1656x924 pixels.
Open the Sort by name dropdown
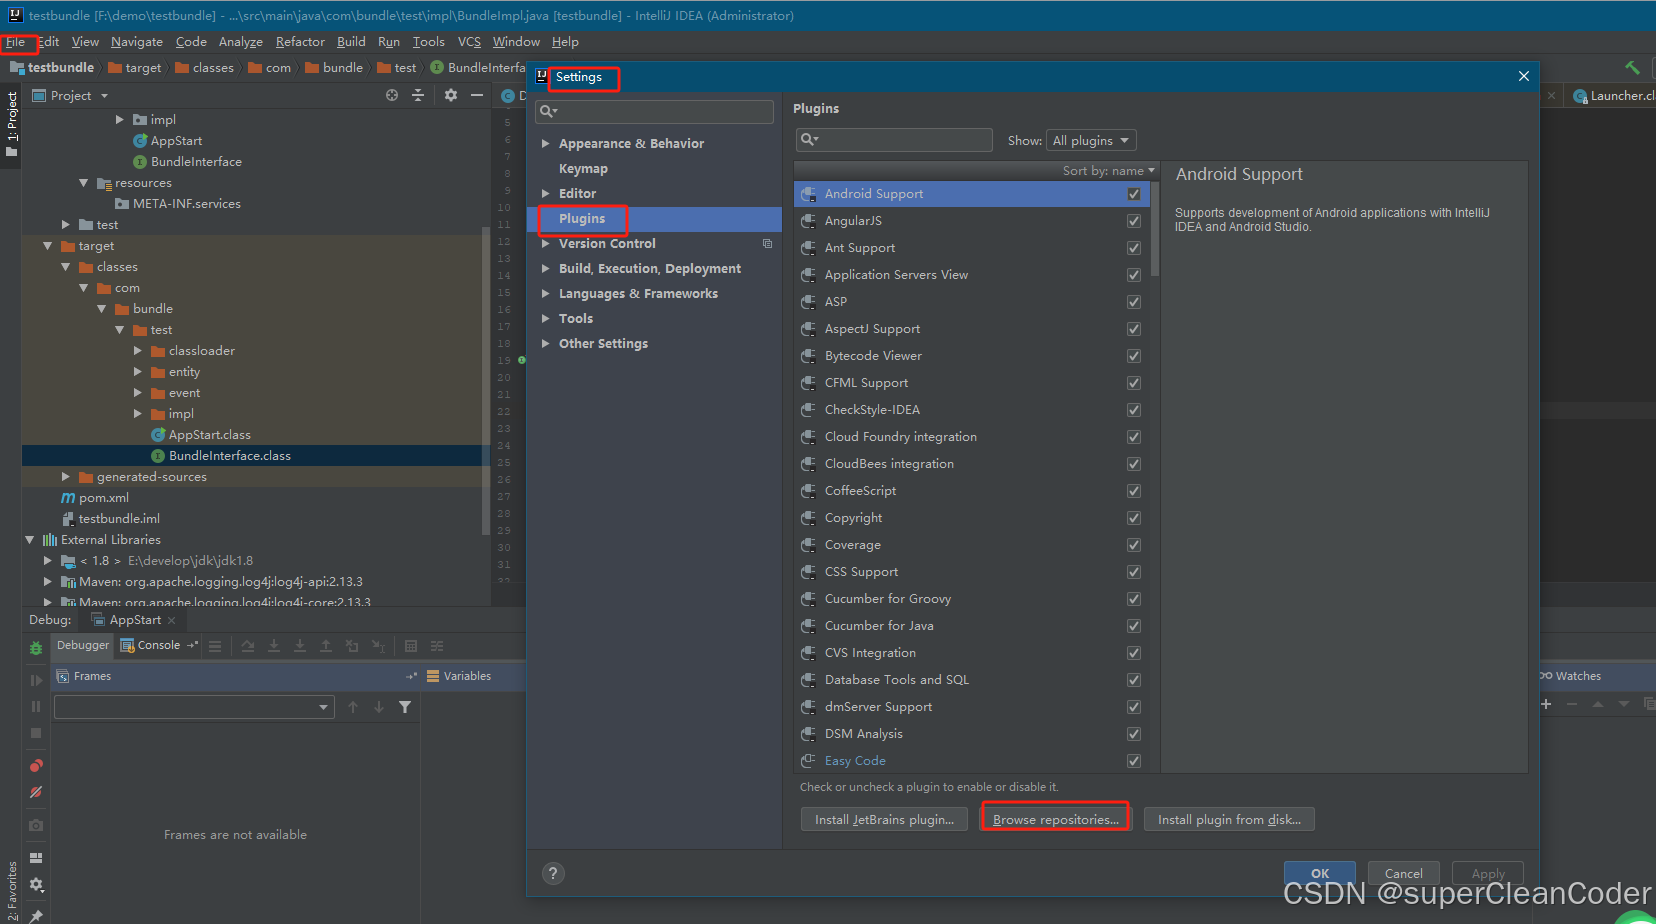(x=1108, y=171)
